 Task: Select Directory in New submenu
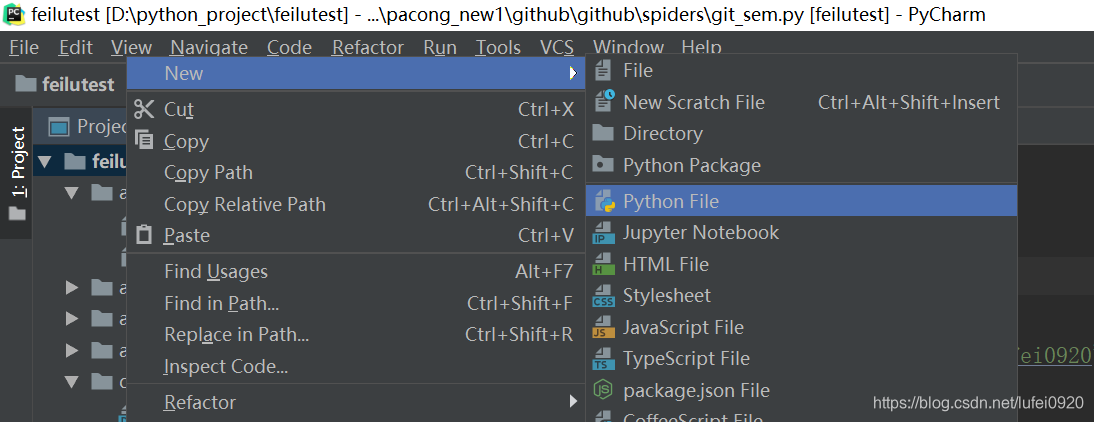pyautogui.click(x=801, y=133)
